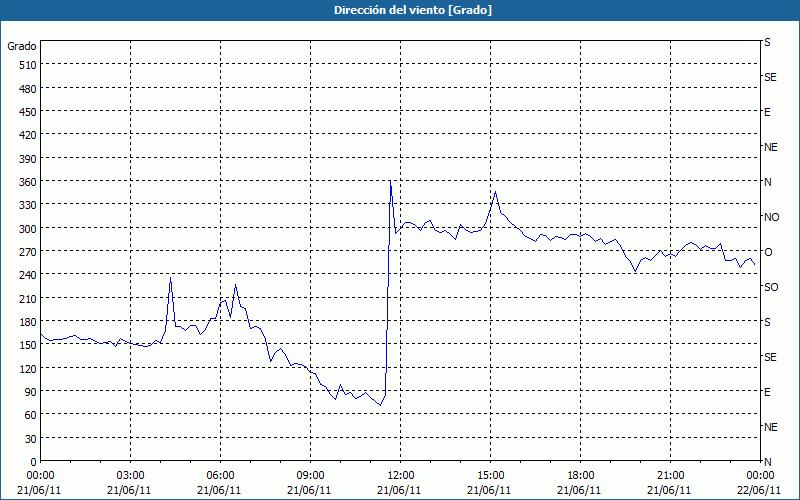Image resolution: width=800 pixels, height=500 pixels.
Task: Click the 'E' compass label beside the 90 gridline
Action: coord(767,392)
